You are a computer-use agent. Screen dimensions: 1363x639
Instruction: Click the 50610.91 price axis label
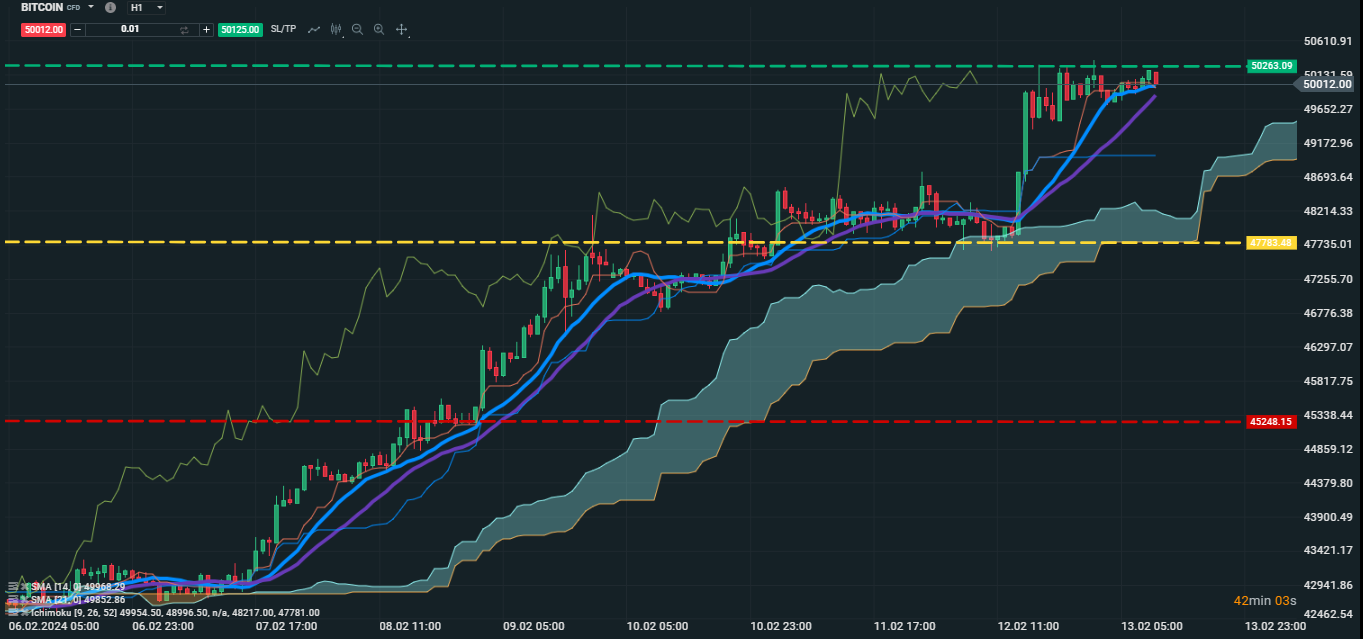pos(1328,41)
